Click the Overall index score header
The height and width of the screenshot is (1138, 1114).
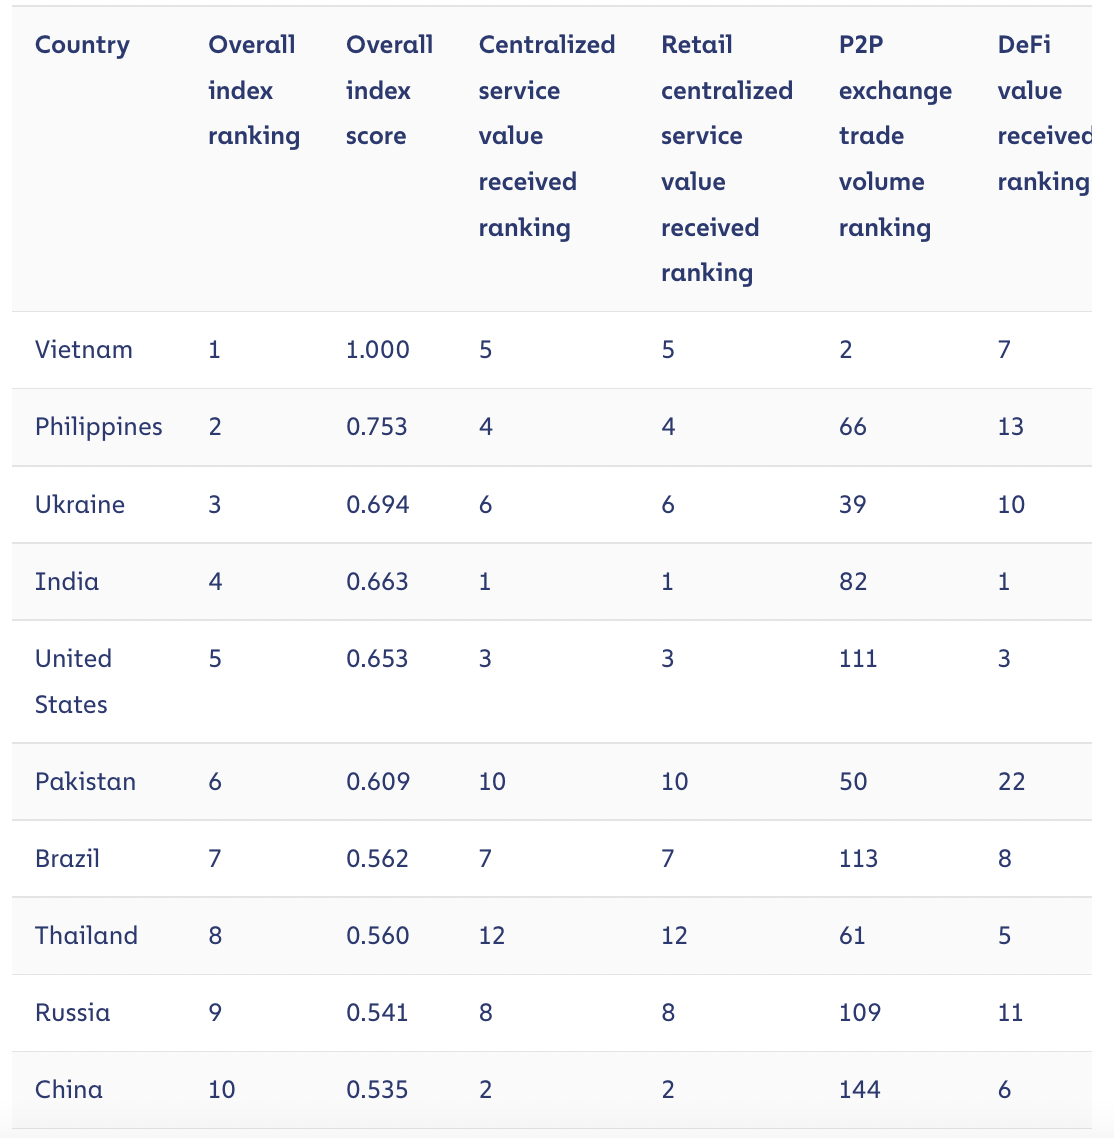389,91
